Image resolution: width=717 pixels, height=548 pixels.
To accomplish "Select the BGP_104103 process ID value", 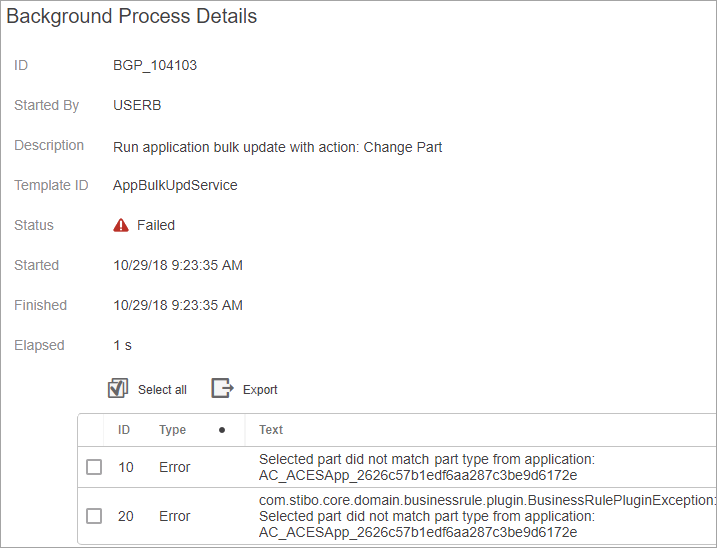I will point(155,65).
